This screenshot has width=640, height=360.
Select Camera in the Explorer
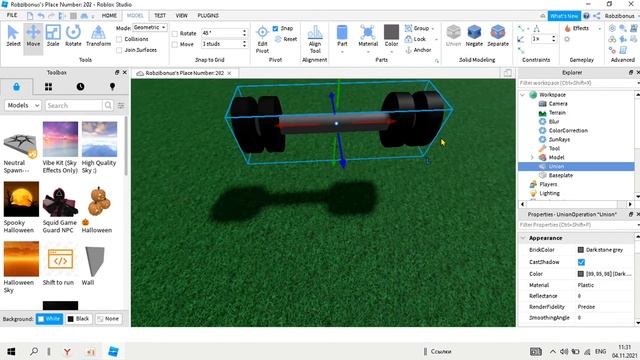558,104
